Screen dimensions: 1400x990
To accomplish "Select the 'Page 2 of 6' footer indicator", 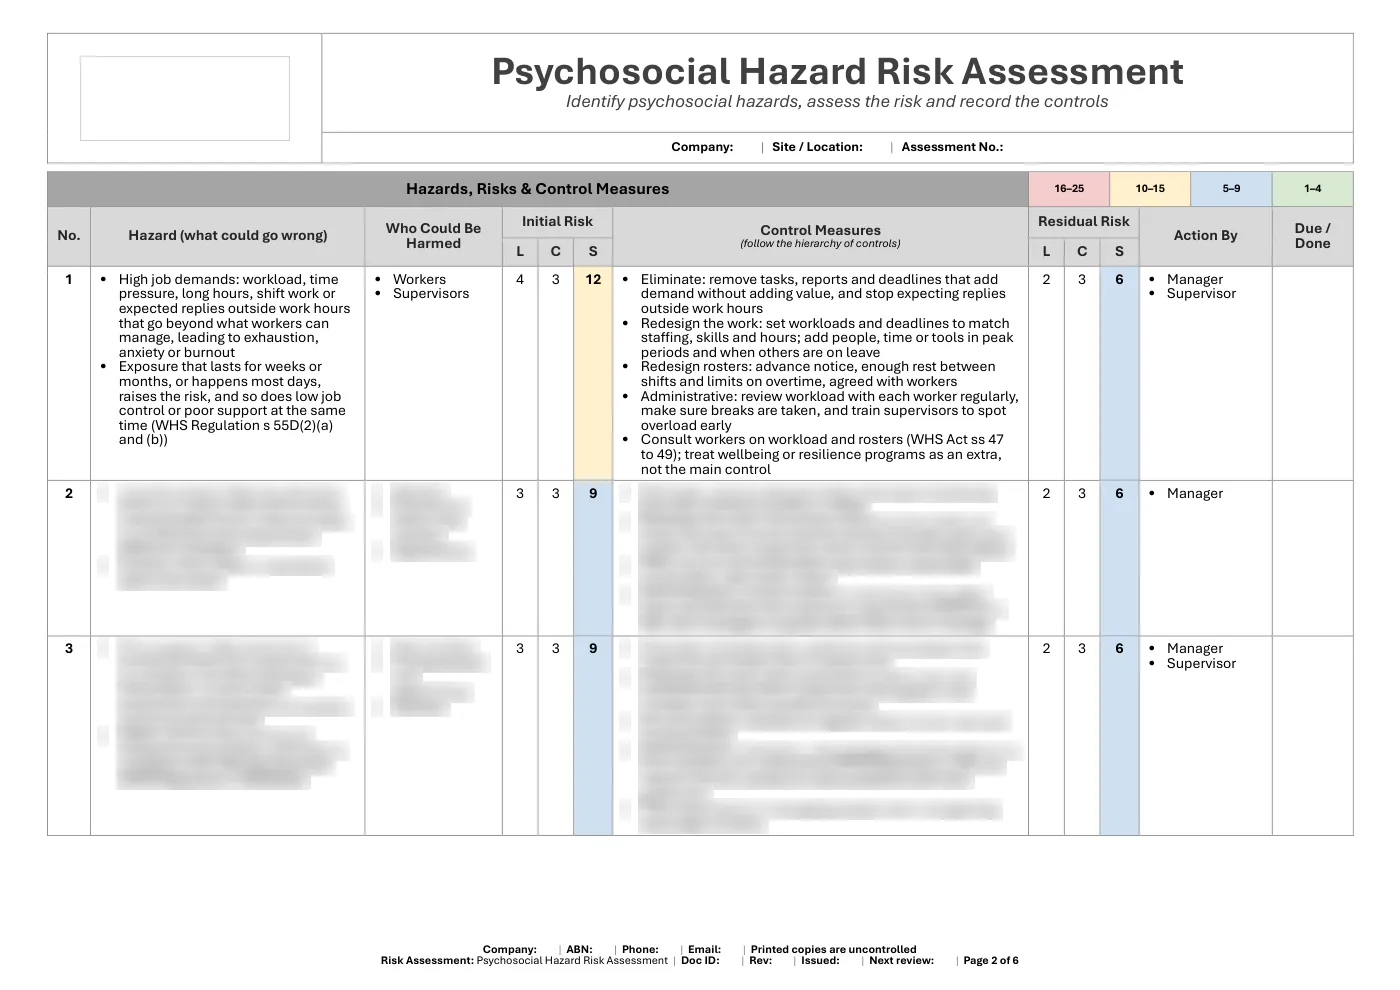I will coord(991,961).
